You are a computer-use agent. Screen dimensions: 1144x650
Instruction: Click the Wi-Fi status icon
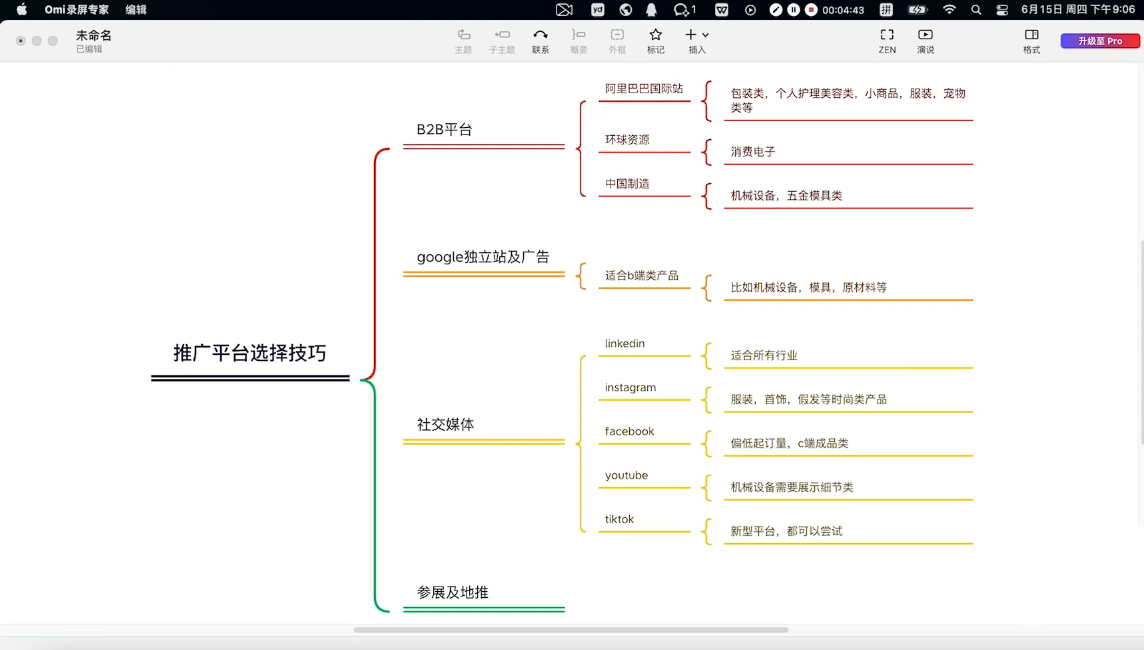pos(949,10)
